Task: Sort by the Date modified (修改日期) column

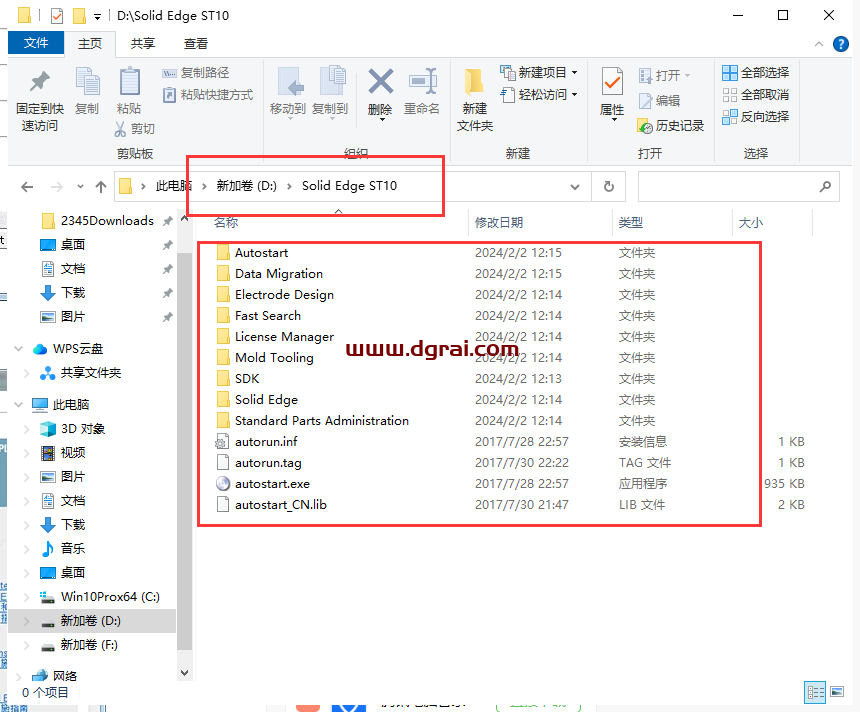Action: click(x=499, y=222)
